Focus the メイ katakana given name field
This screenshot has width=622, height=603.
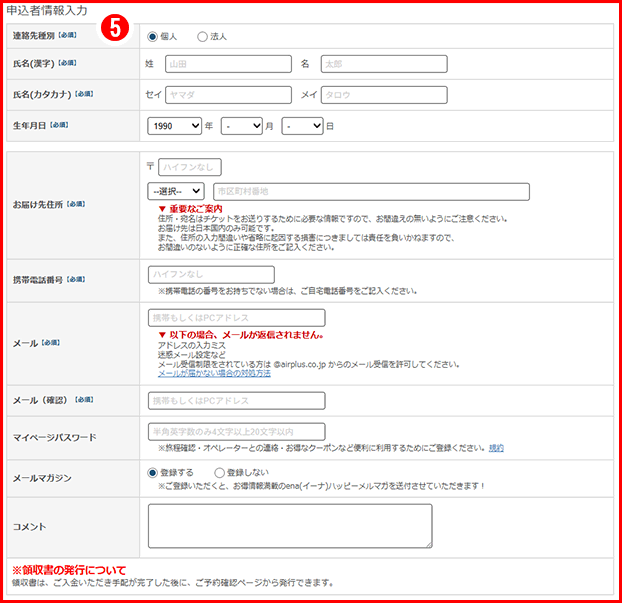pyautogui.click(x=384, y=95)
